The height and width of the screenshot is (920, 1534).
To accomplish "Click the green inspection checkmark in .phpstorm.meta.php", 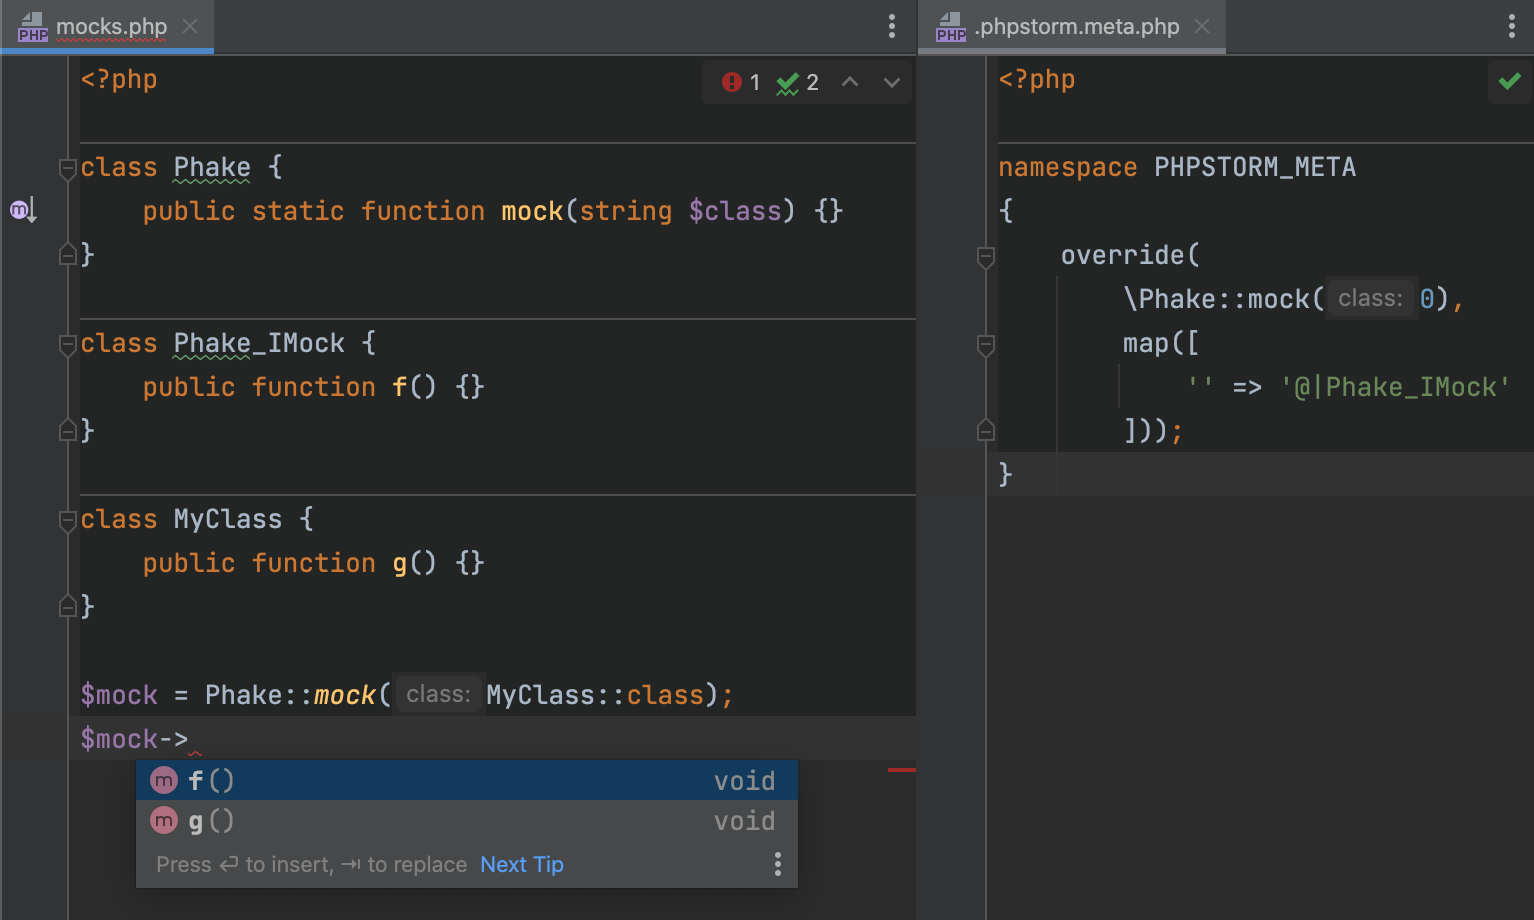I will coord(1509,81).
